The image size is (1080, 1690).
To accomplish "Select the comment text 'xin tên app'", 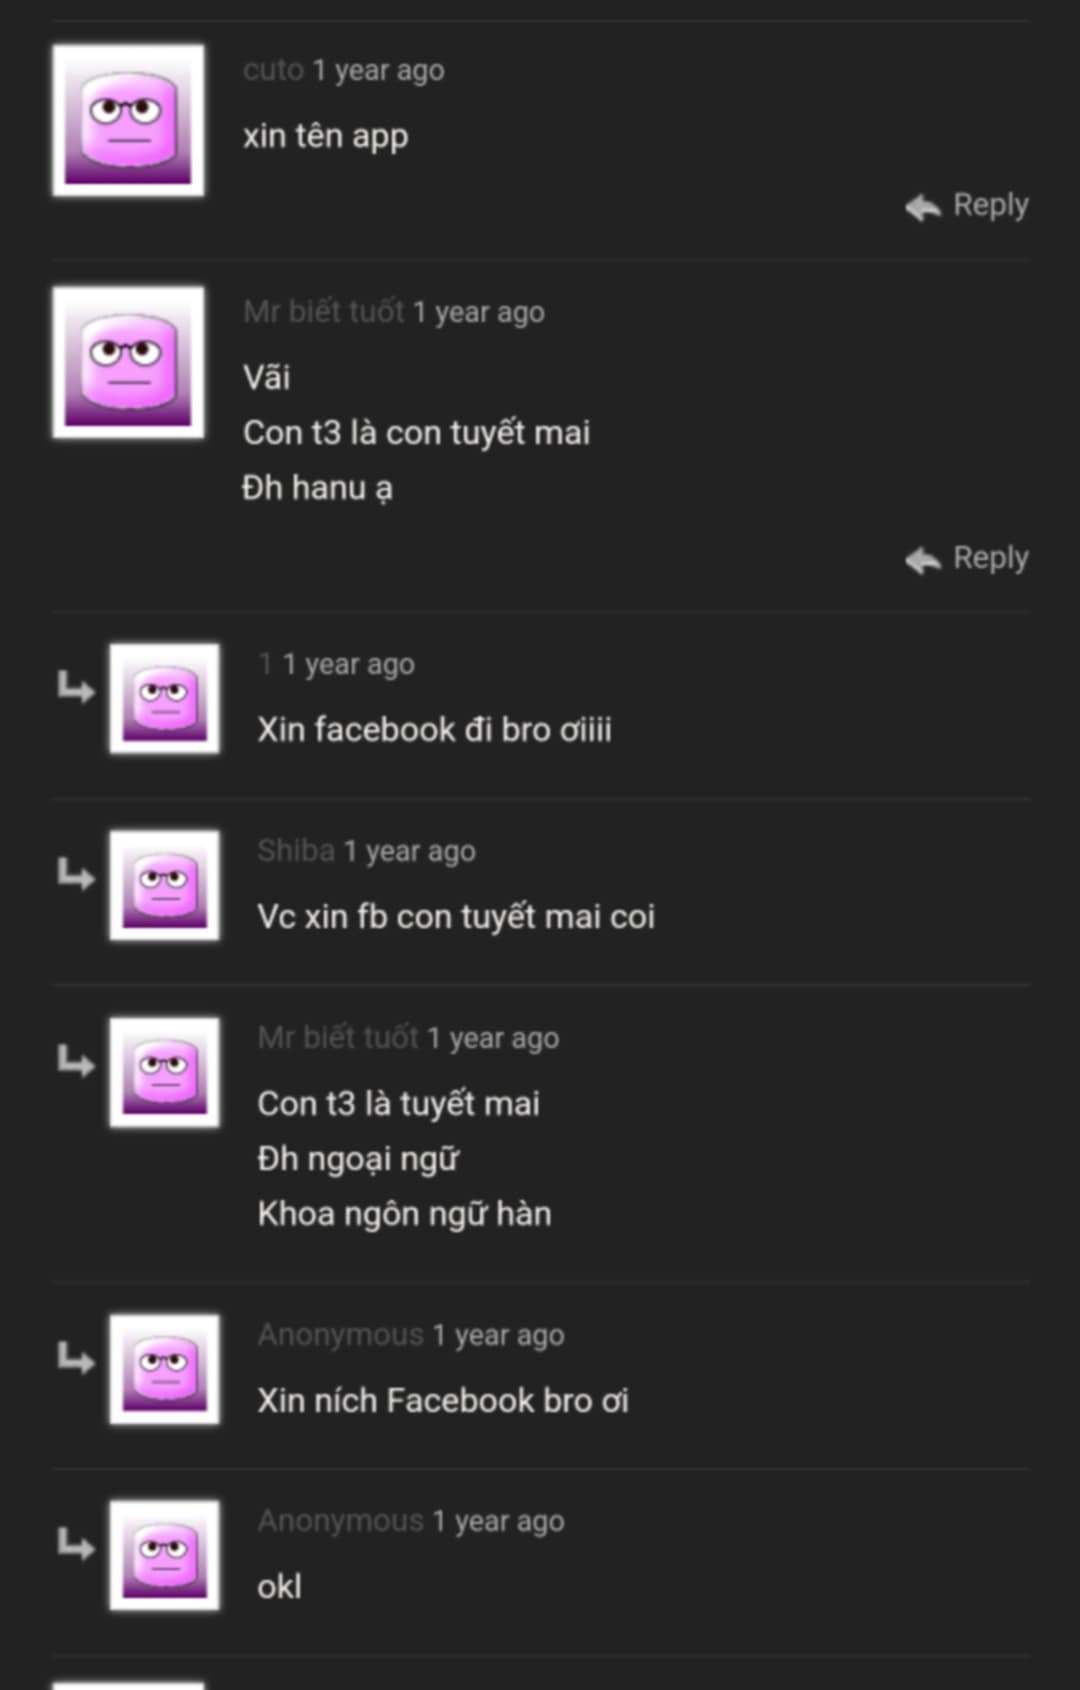I will [x=326, y=136].
